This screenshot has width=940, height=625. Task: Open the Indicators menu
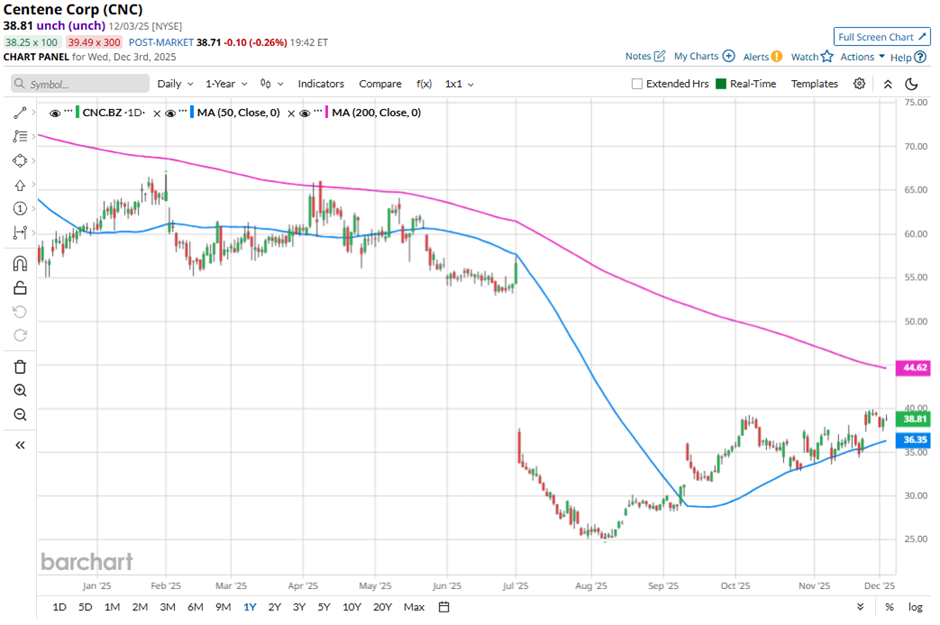(320, 84)
